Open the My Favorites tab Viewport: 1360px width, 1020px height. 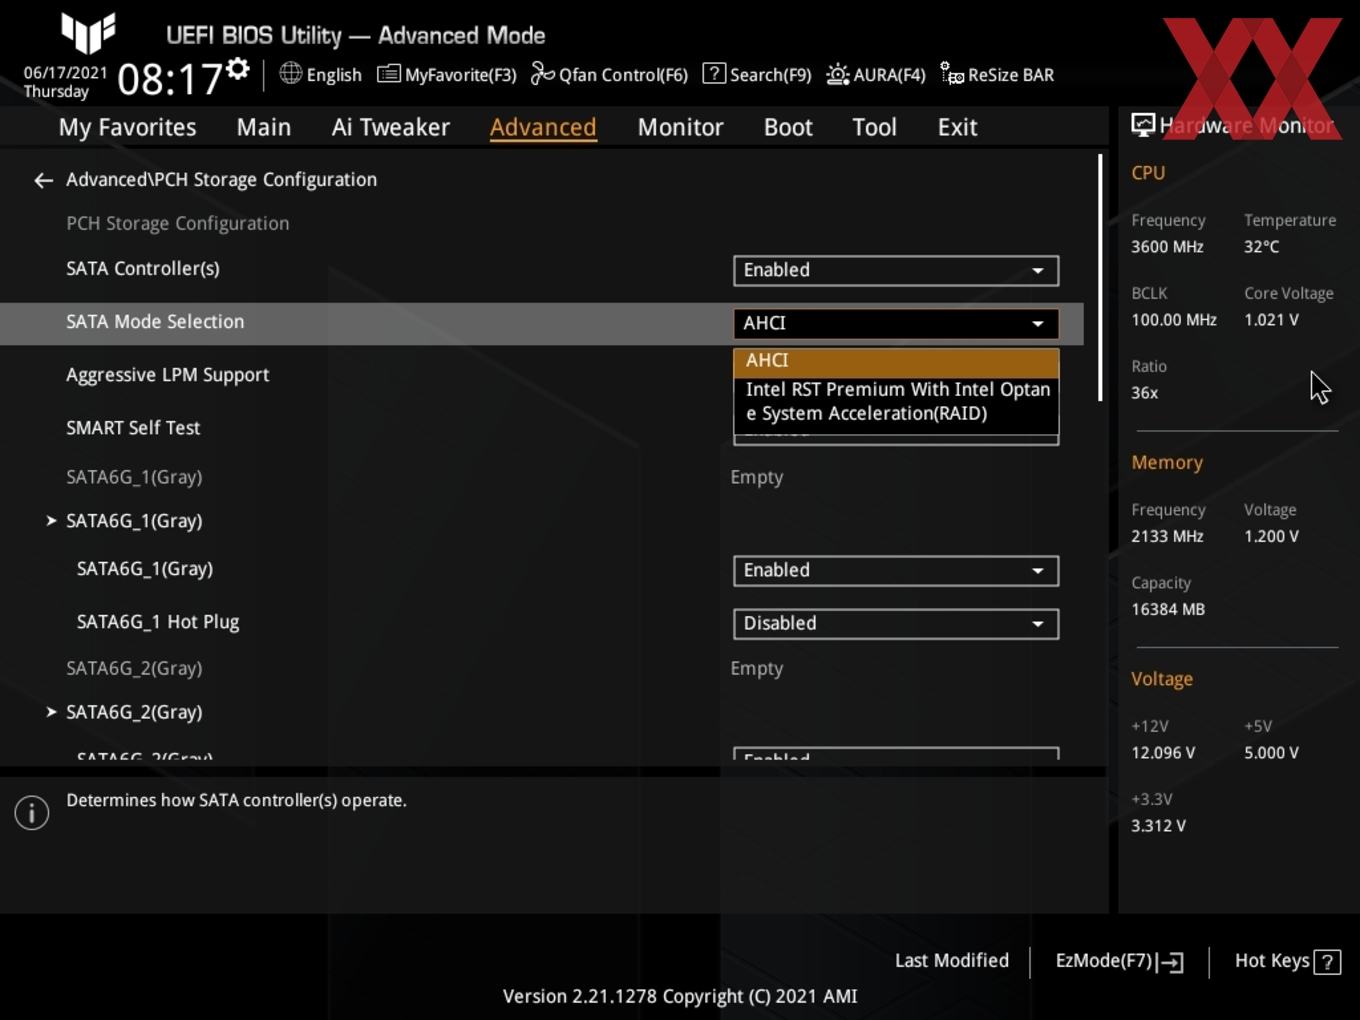coord(127,127)
